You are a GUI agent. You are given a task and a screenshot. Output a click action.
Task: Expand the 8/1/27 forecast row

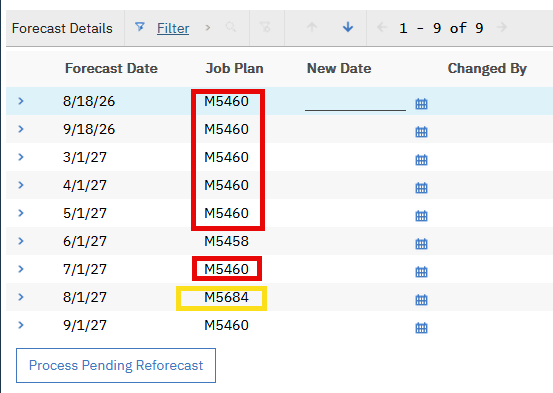21,297
